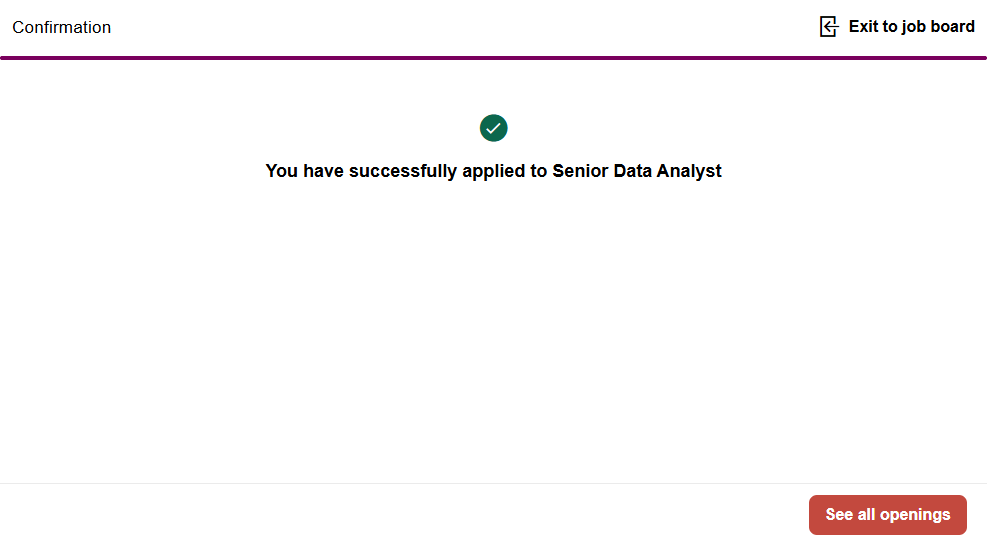The width and height of the screenshot is (987, 547).
Task: Click the Senior Data Analyst job title
Action: tap(637, 171)
